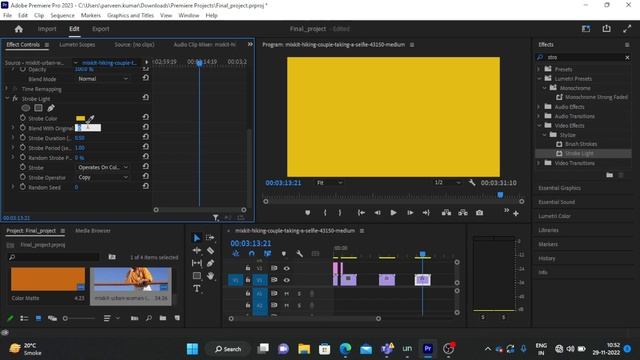Open the History panel

tap(547, 258)
